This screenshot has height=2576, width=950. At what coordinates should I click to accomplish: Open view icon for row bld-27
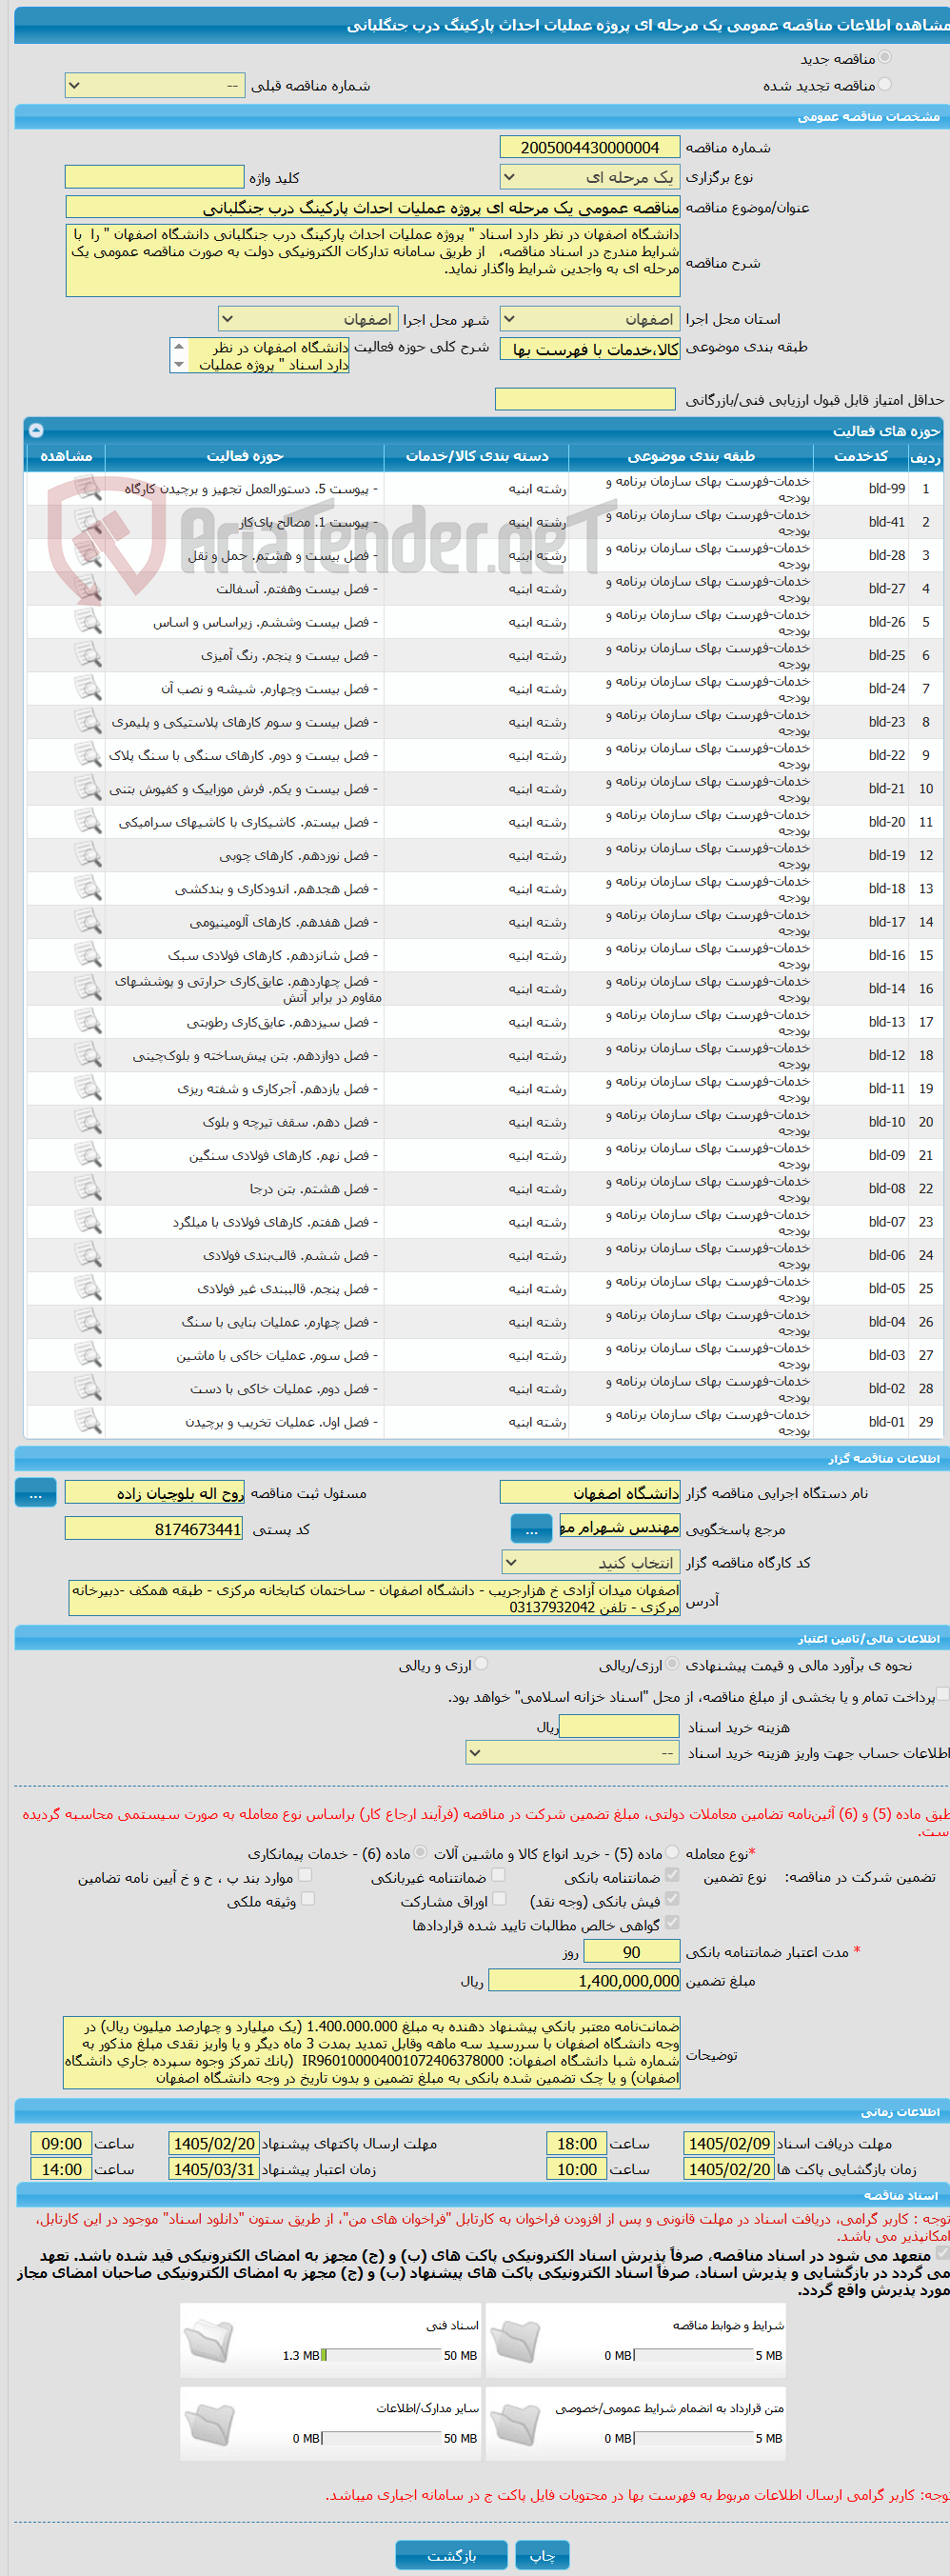[x=88, y=589]
